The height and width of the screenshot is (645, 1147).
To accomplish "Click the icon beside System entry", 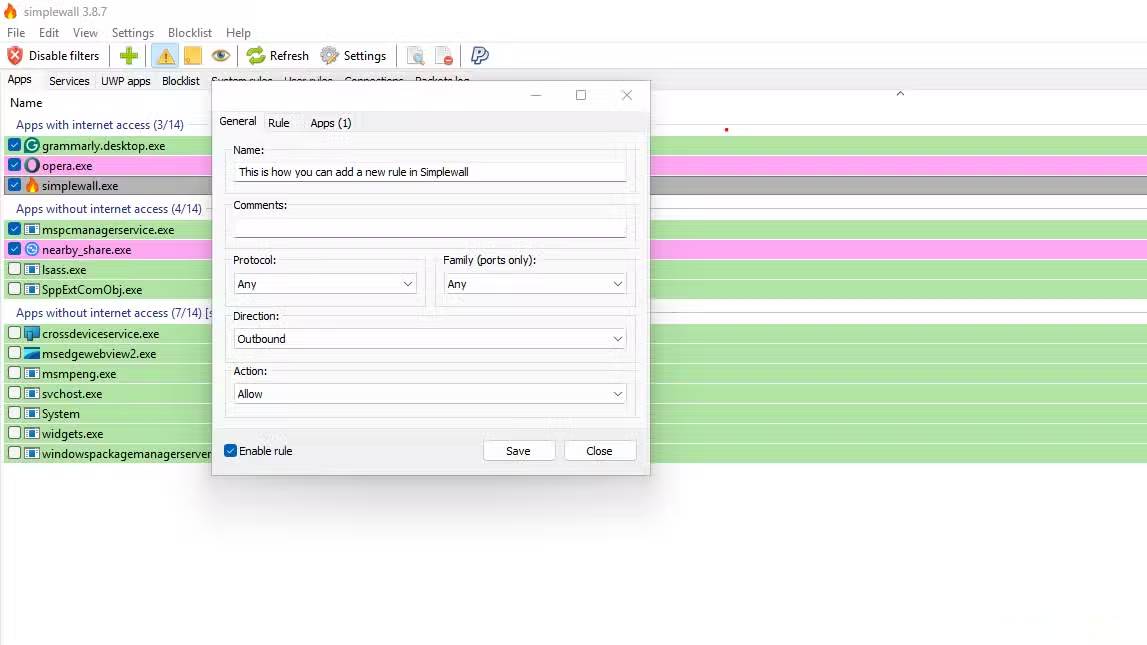I will (31, 413).
